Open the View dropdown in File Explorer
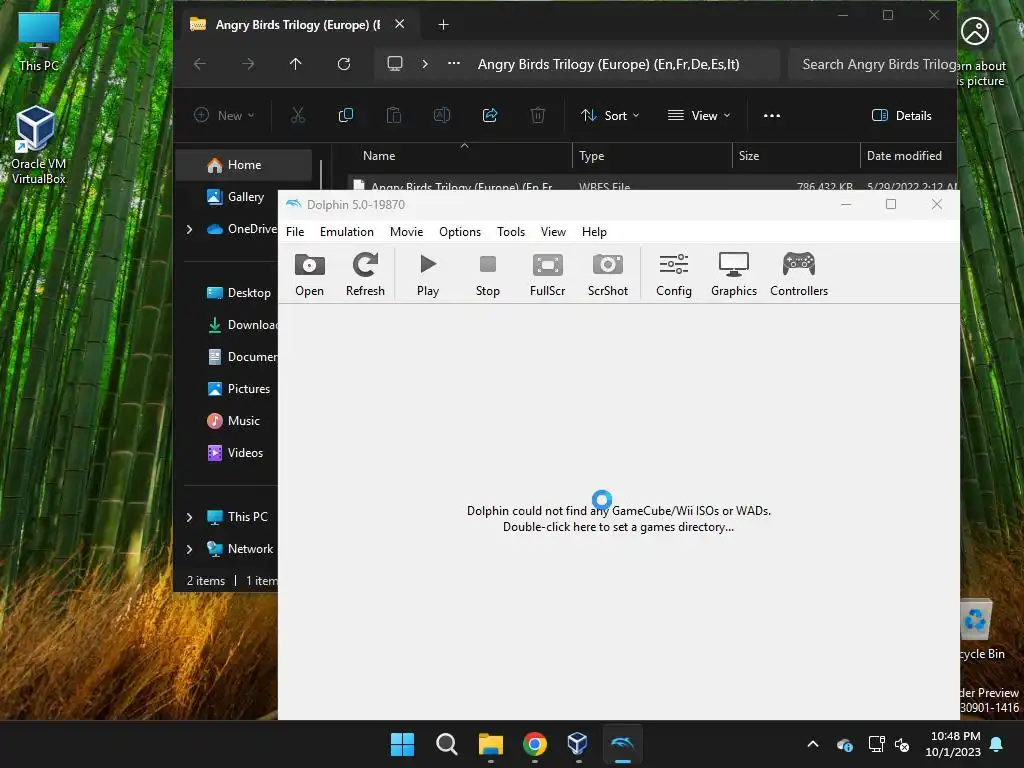 699,116
